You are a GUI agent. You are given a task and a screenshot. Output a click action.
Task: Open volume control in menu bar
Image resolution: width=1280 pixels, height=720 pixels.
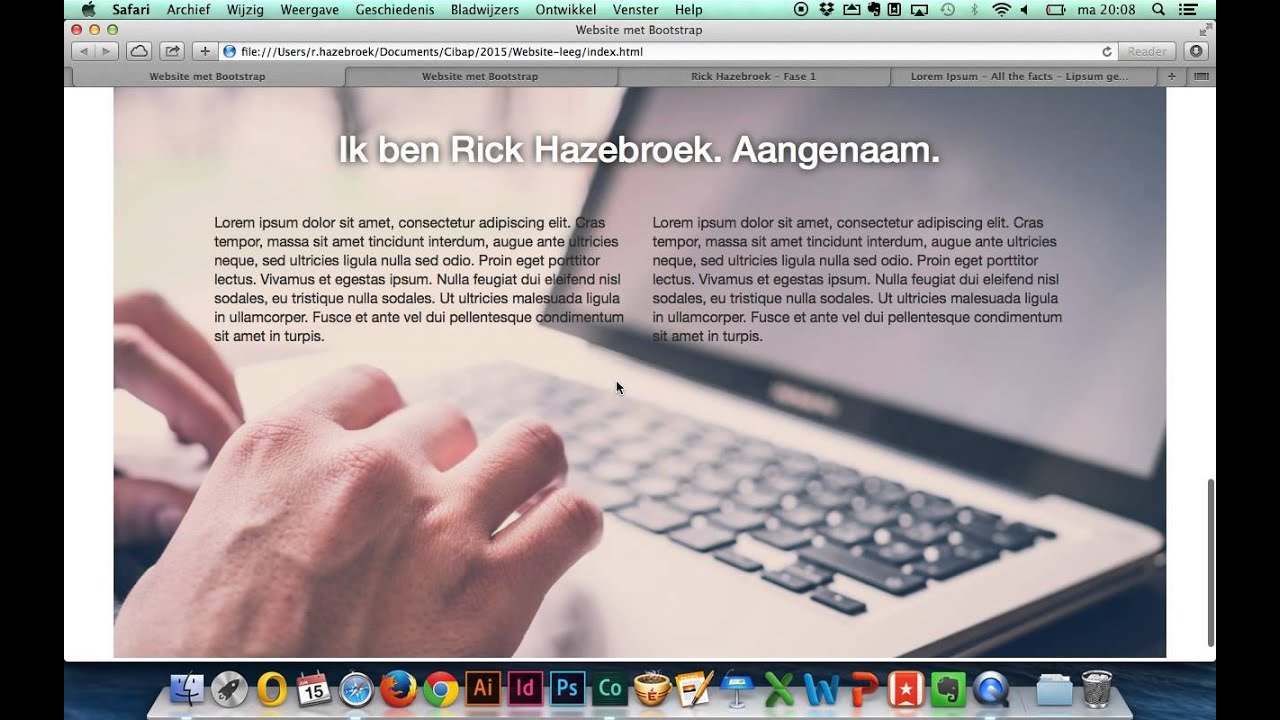point(1024,9)
